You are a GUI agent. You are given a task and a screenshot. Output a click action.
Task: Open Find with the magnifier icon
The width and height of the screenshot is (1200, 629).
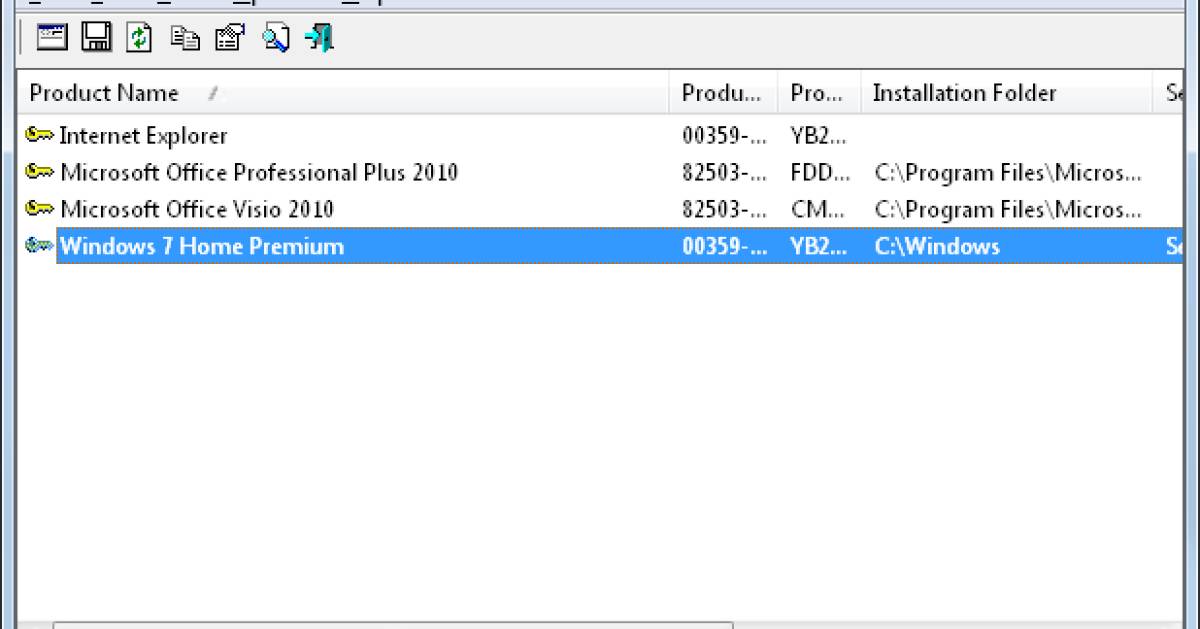click(x=275, y=38)
